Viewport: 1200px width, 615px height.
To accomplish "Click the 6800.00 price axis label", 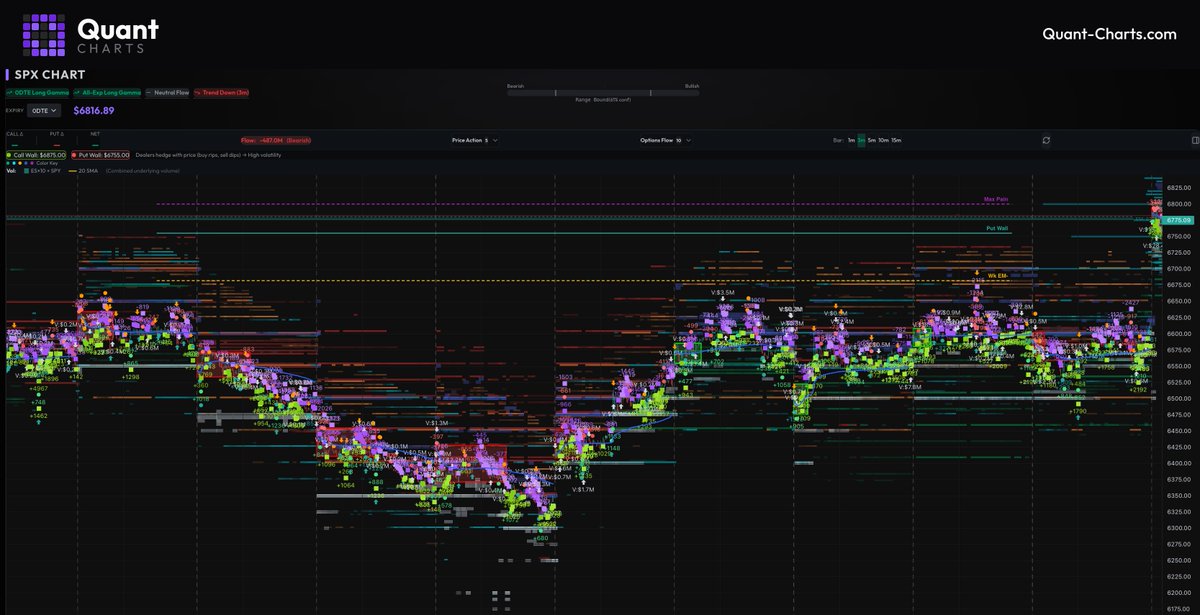I will tap(1177, 204).
